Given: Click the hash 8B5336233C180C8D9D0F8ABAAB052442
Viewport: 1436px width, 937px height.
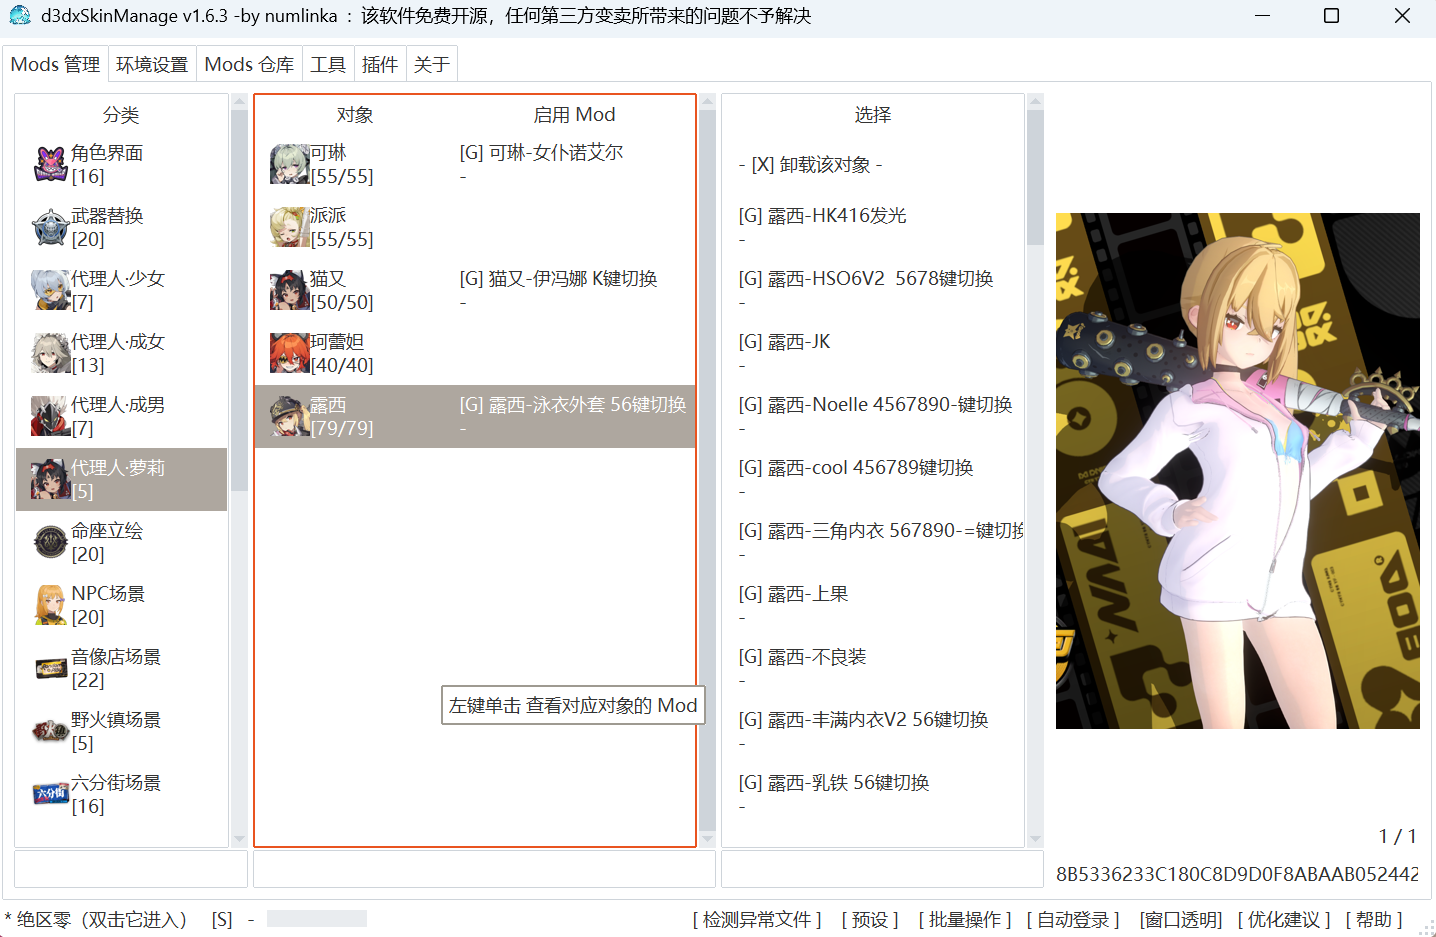Looking at the screenshot, I should (x=1238, y=874).
